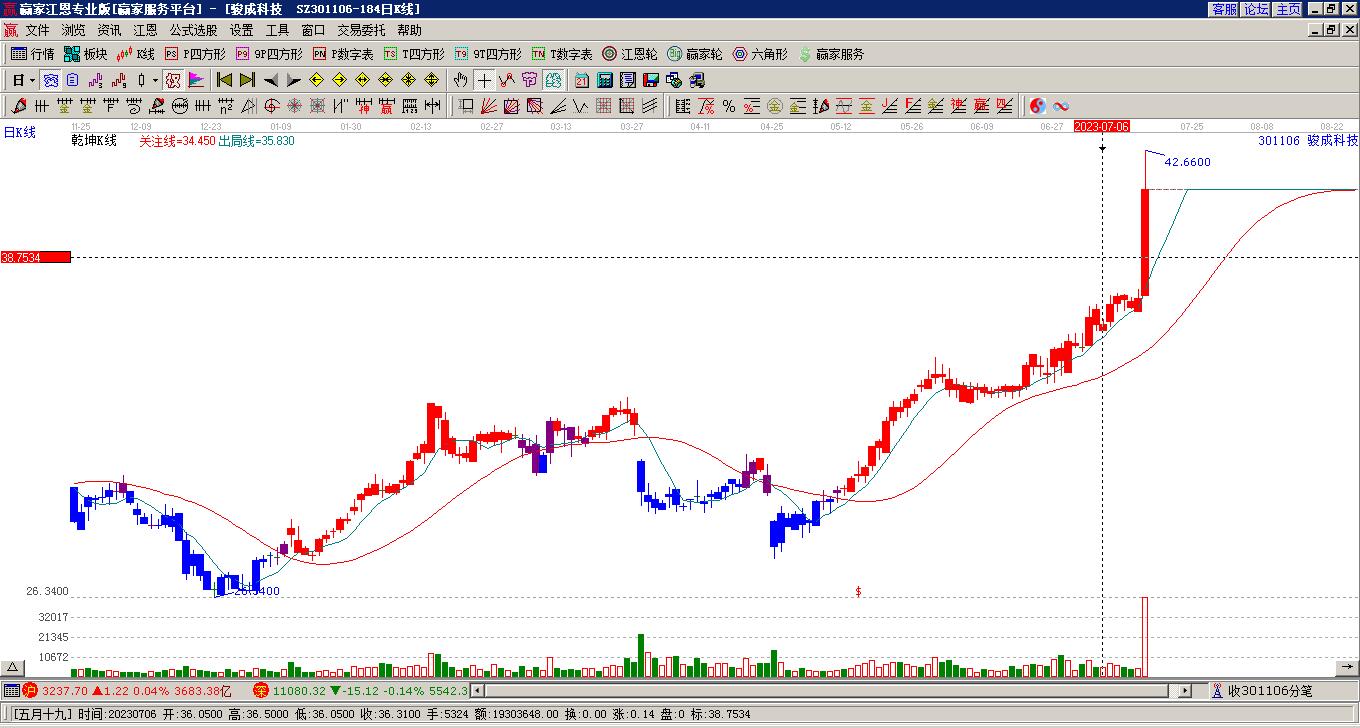1360x728 pixels.
Task: Click the red 神 drawing tool icon
Action: pyautogui.click(x=364, y=106)
